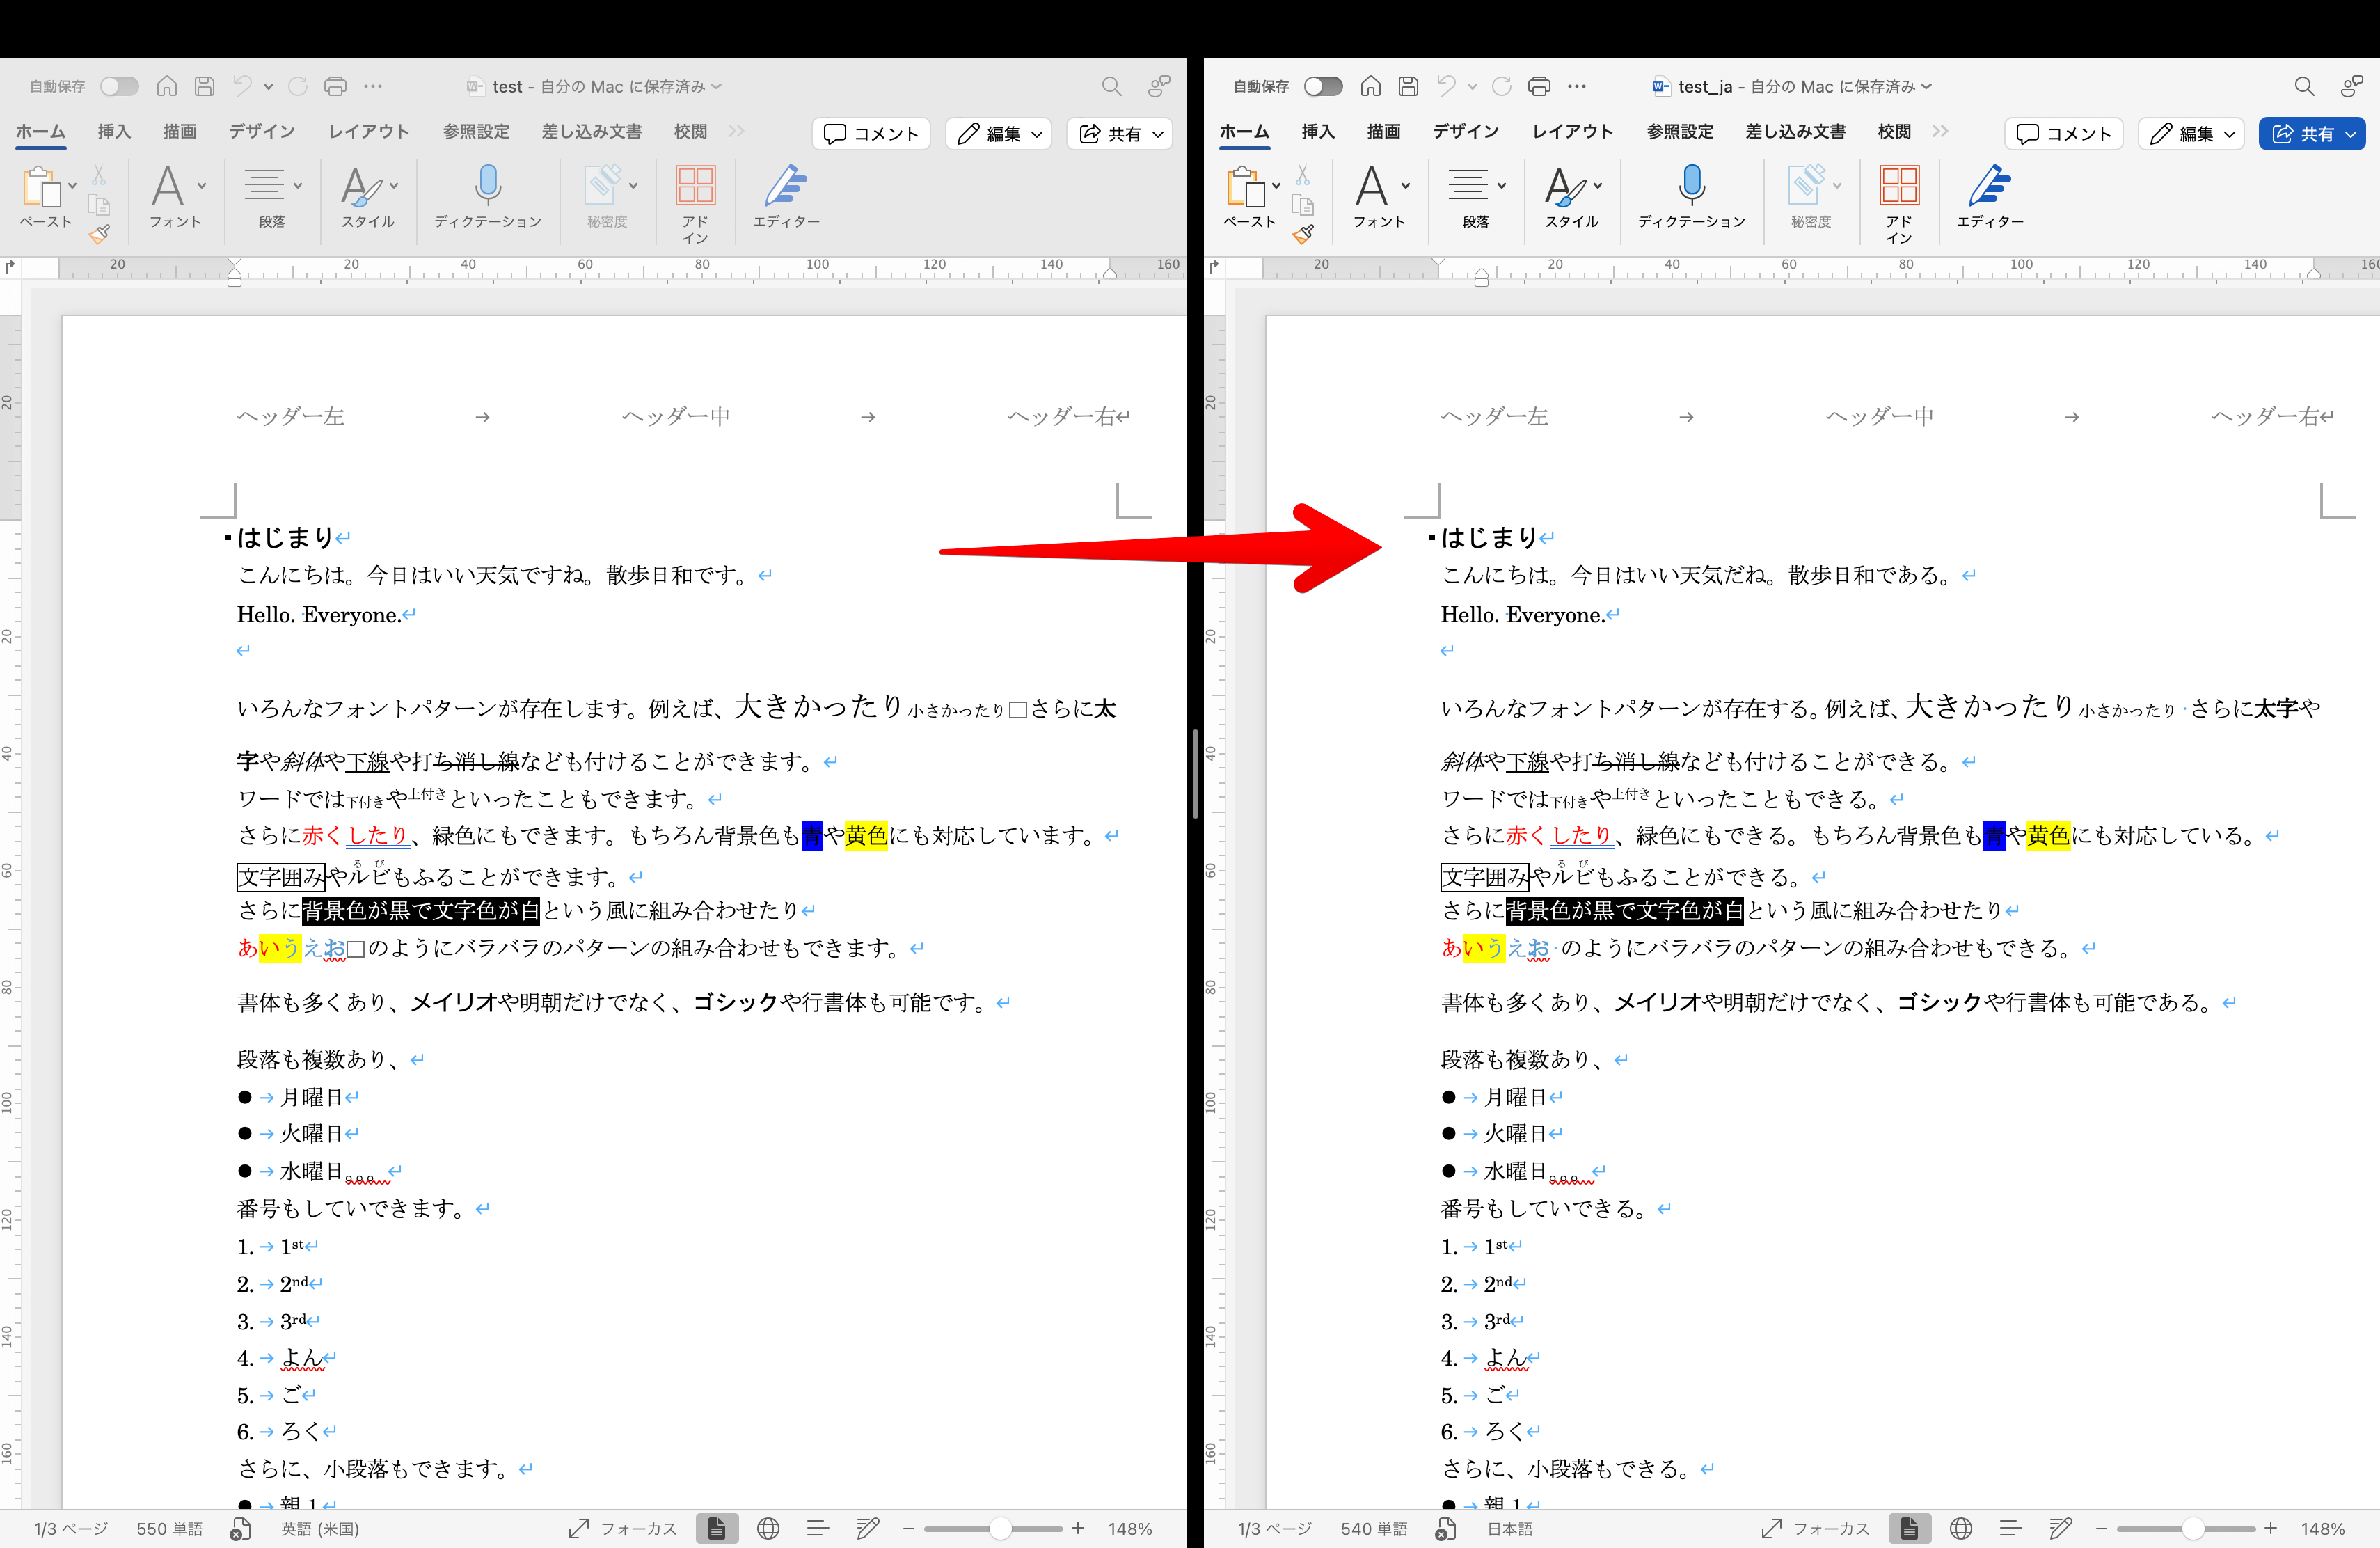Open 参照設定 tab in right window
This screenshot has width=2380, height=1548.
(1680, 132)
